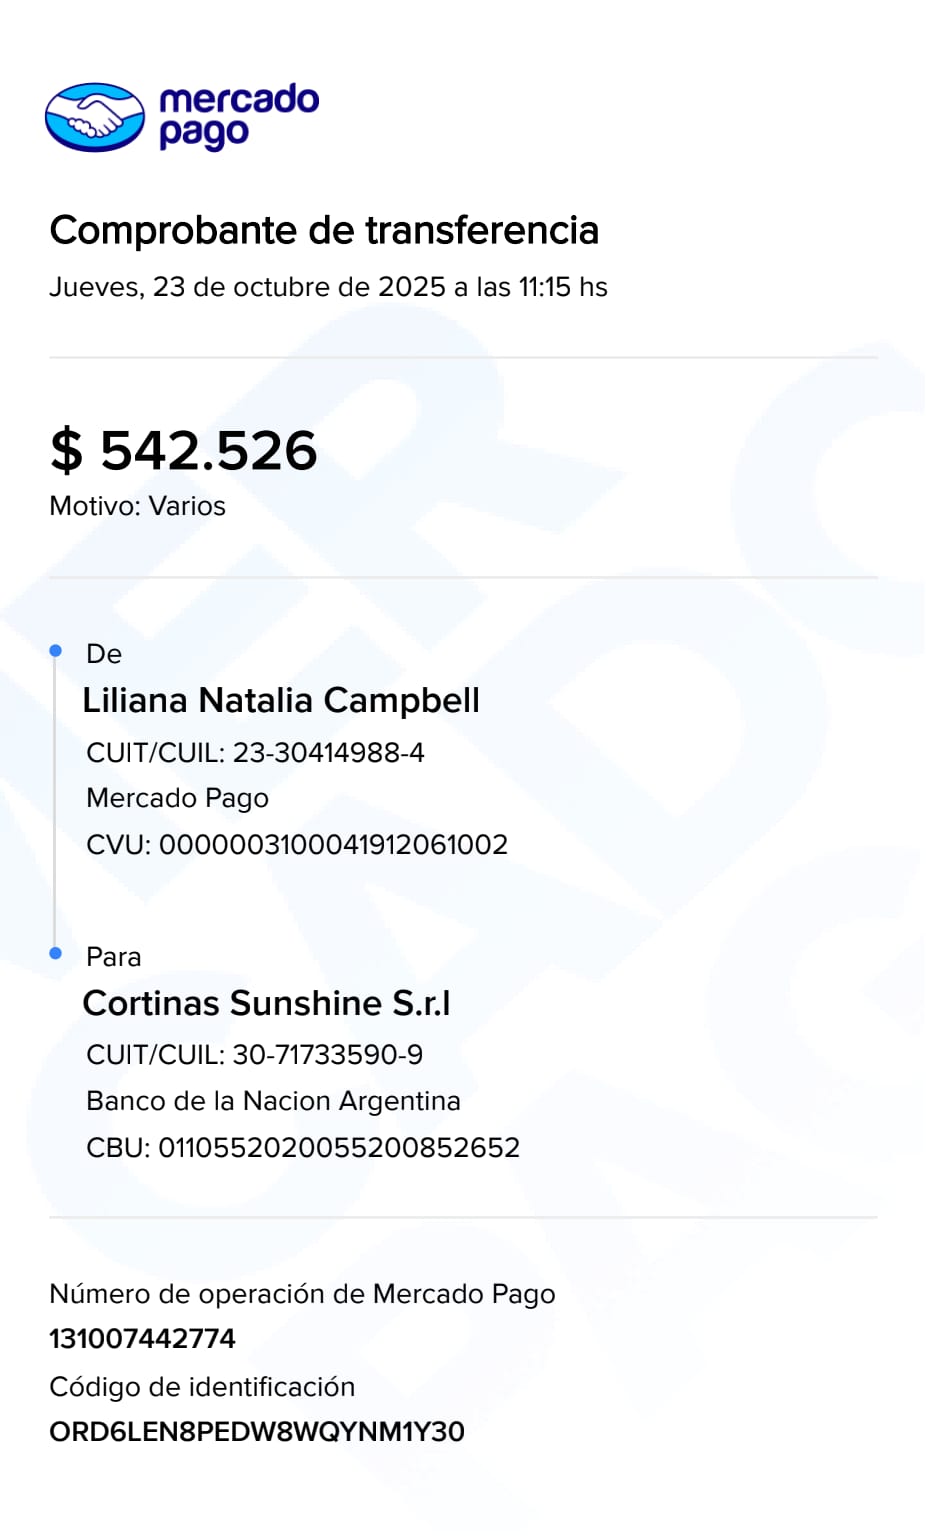Image resolution: width=926 pixels, height=1537 pixels.
Task: Click recipient name Cortinas Sunshine S.r.l
Action: click(267, 1003)
